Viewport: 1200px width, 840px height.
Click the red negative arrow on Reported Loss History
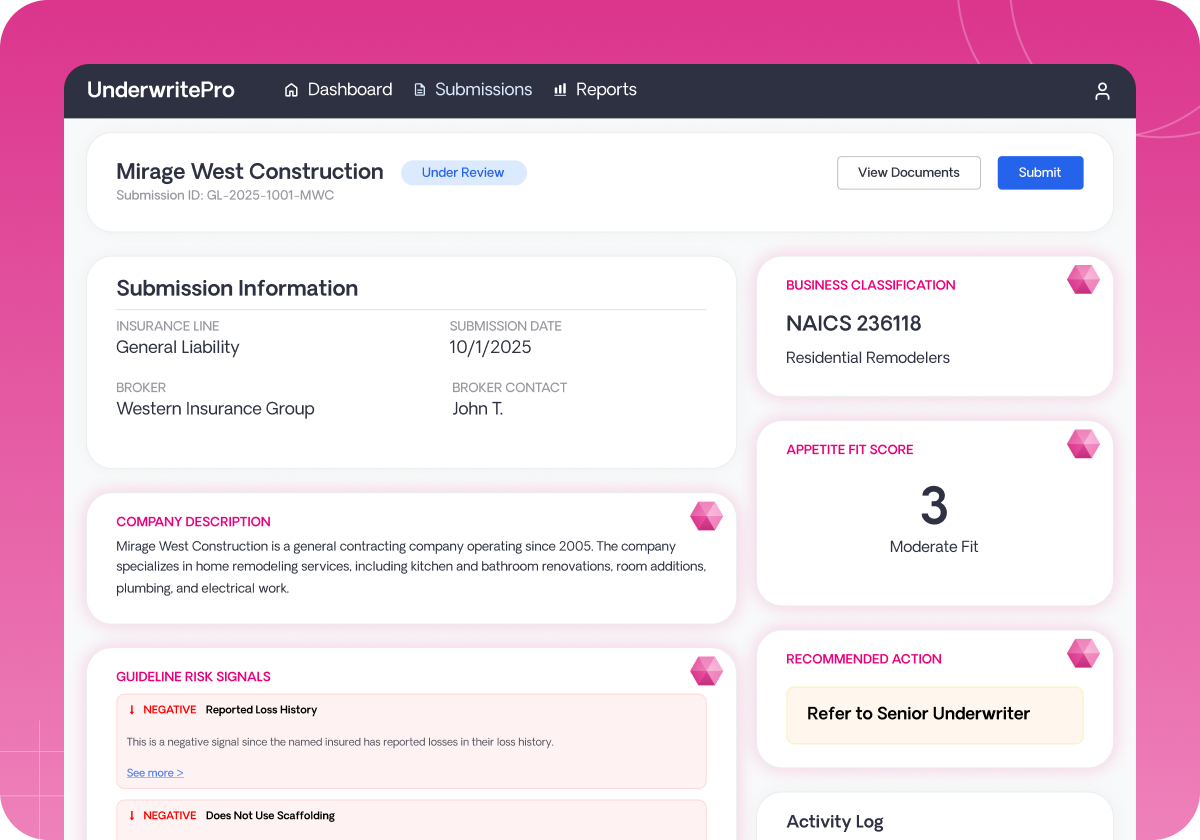click(131, 709)
